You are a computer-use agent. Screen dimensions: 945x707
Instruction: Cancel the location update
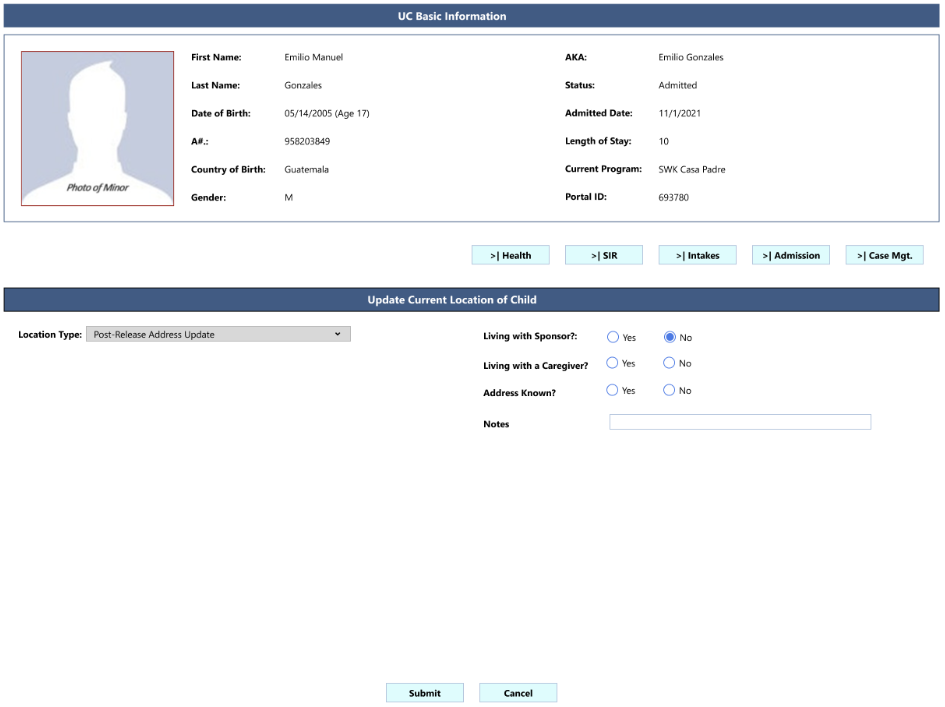pyautogui.click(x=518, y=693)
